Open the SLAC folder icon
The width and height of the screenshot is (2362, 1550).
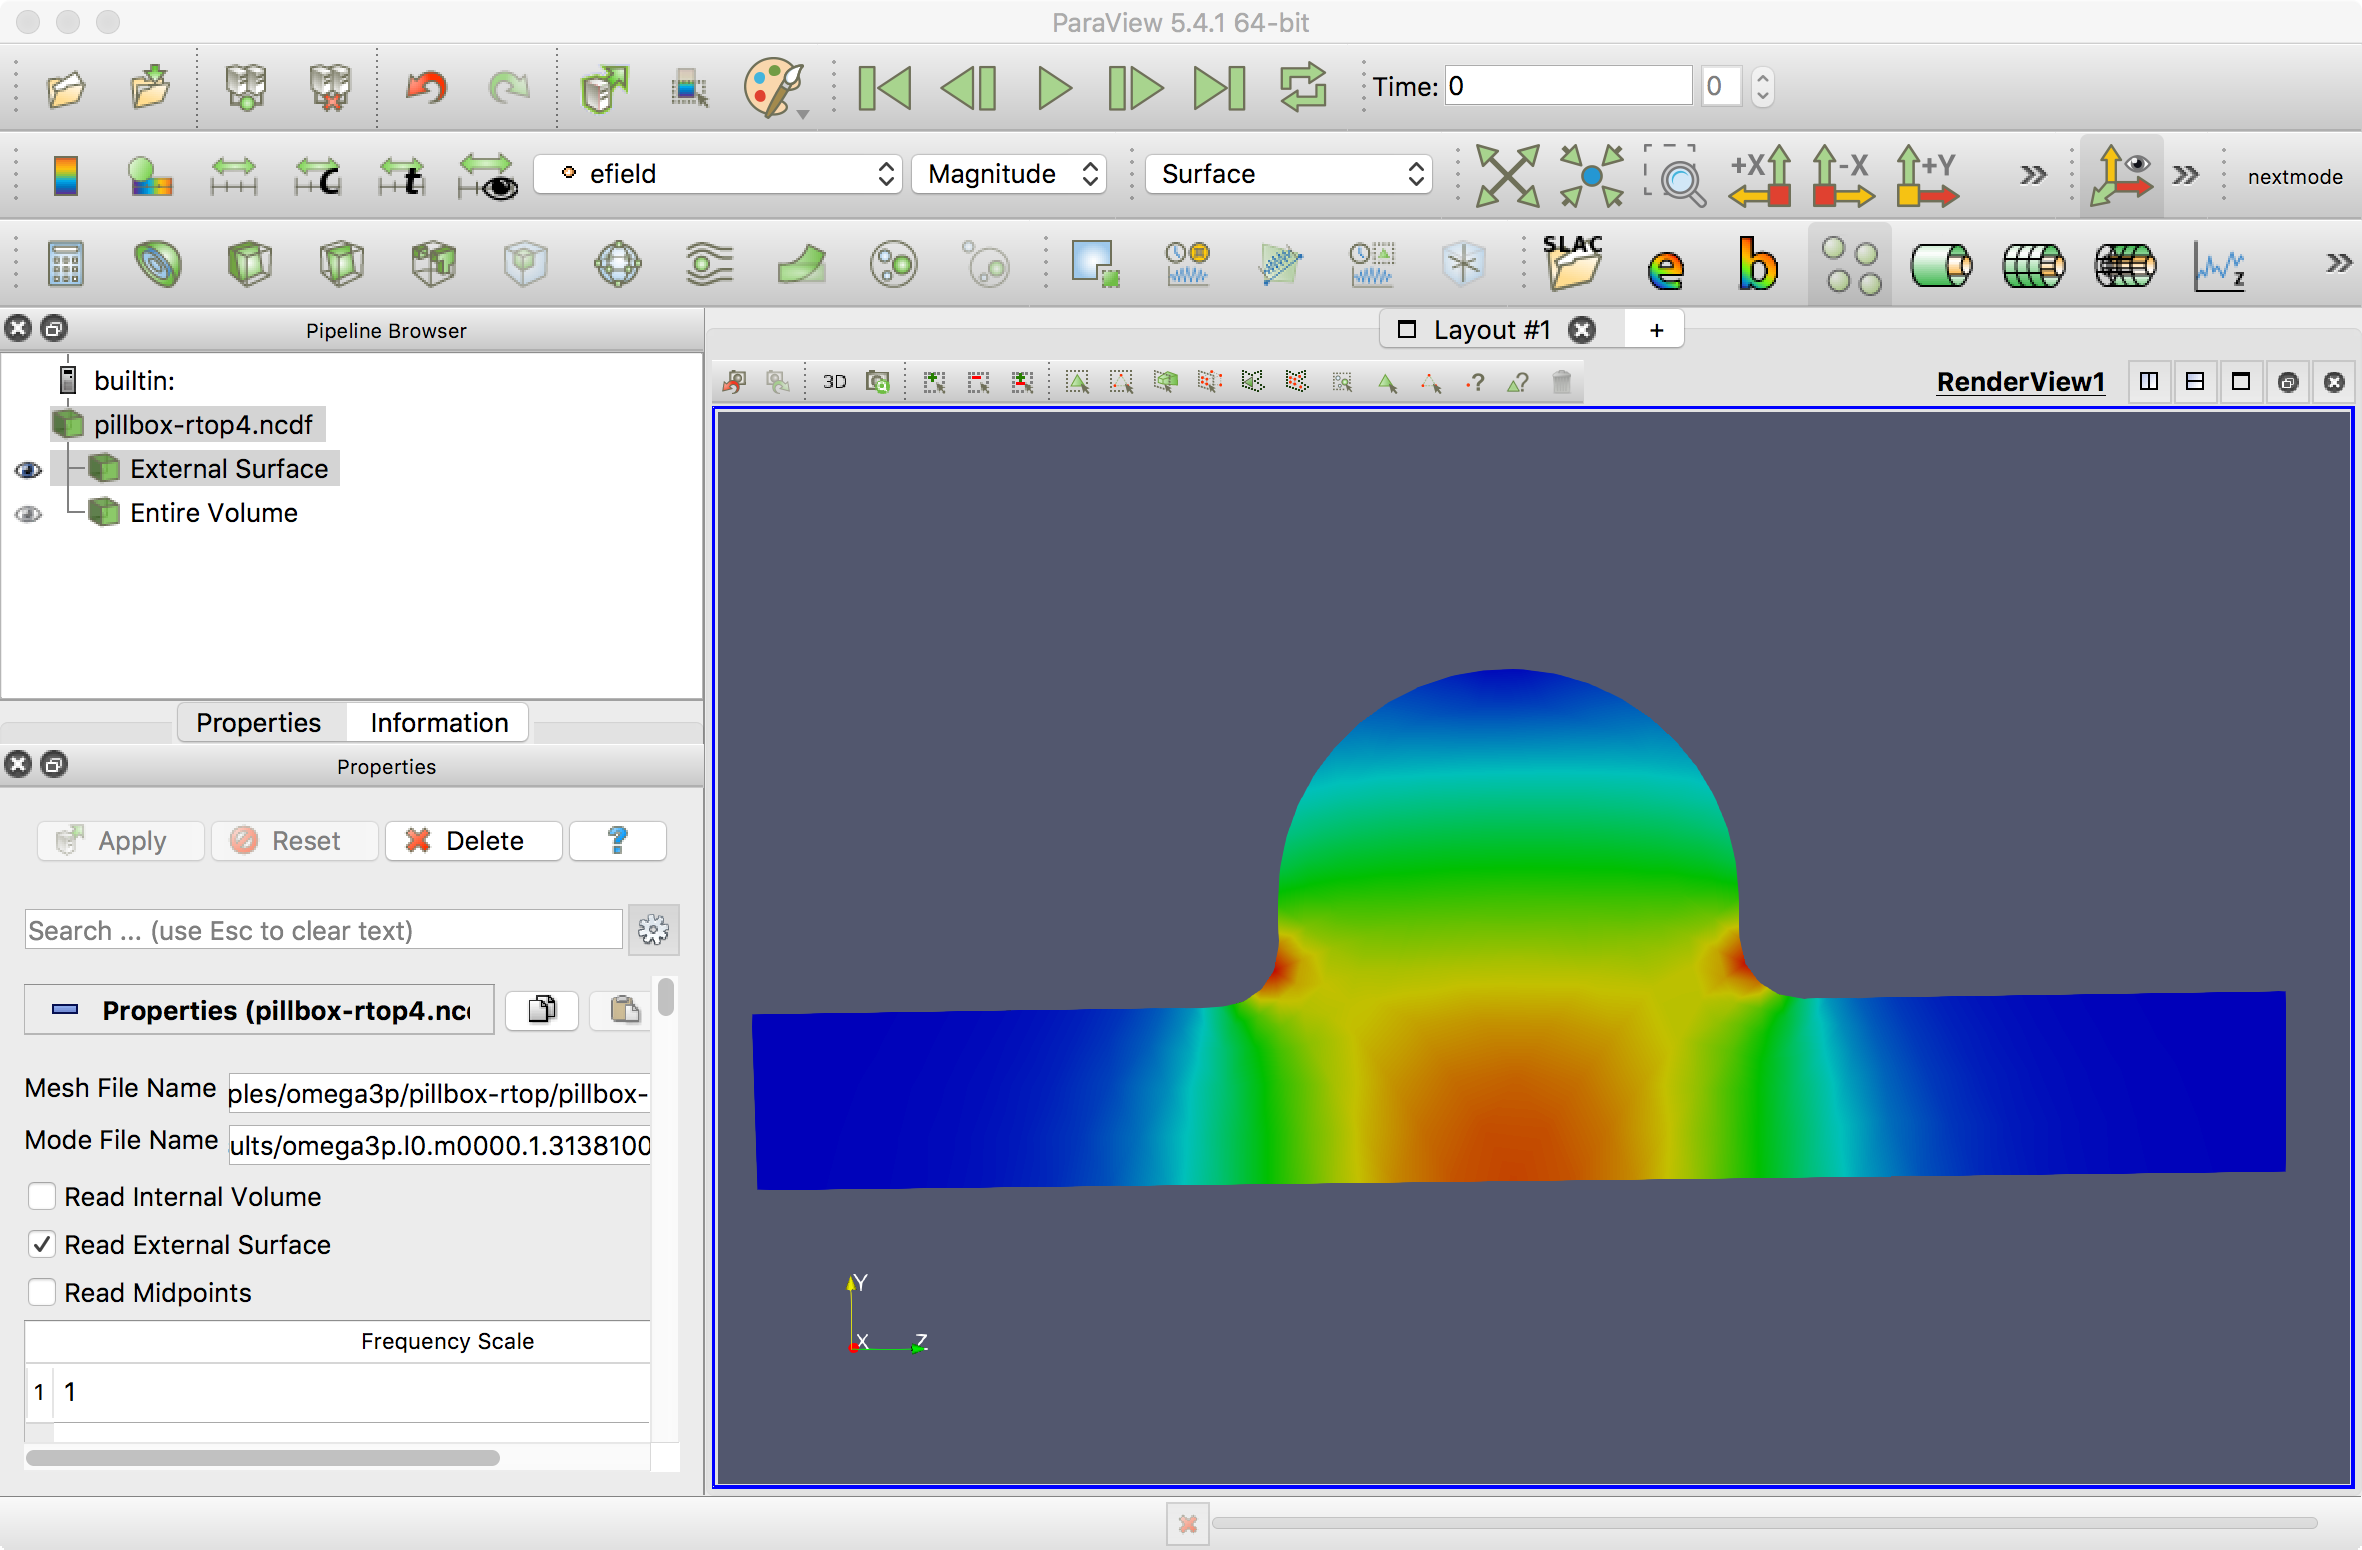(x=1573, y=264)
